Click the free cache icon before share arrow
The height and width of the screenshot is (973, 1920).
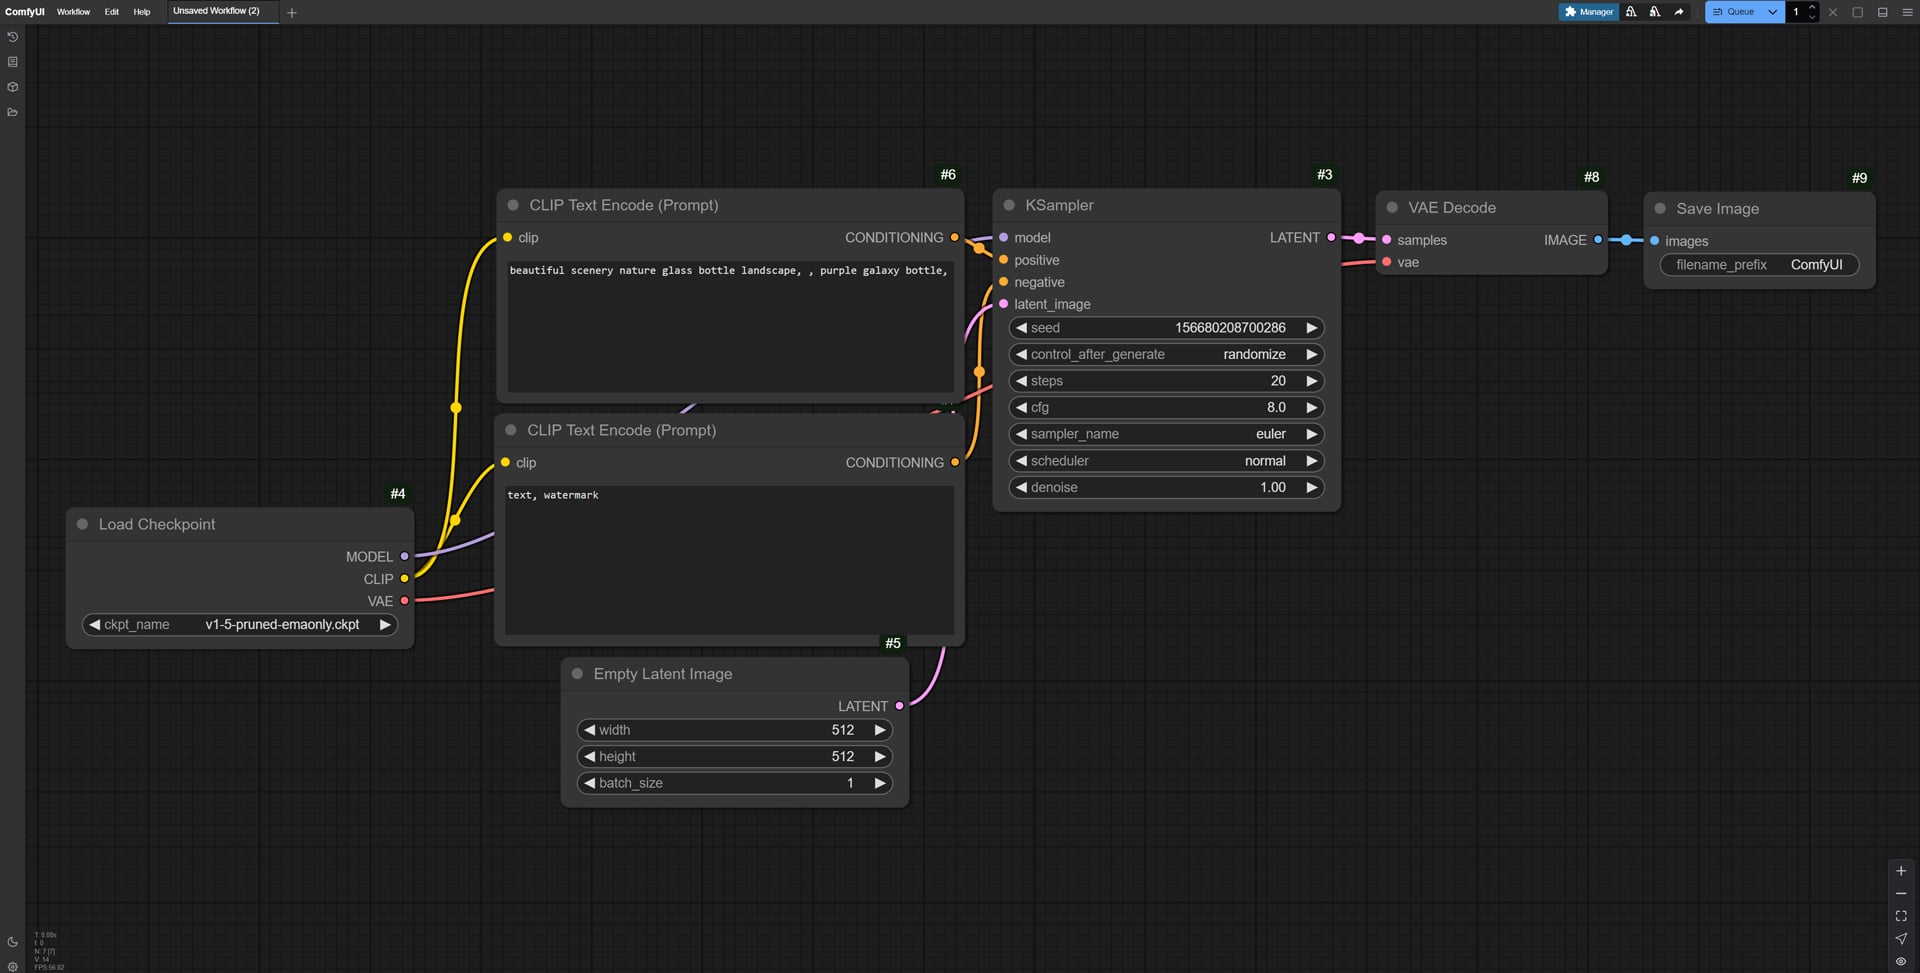tap(1655, 12)
